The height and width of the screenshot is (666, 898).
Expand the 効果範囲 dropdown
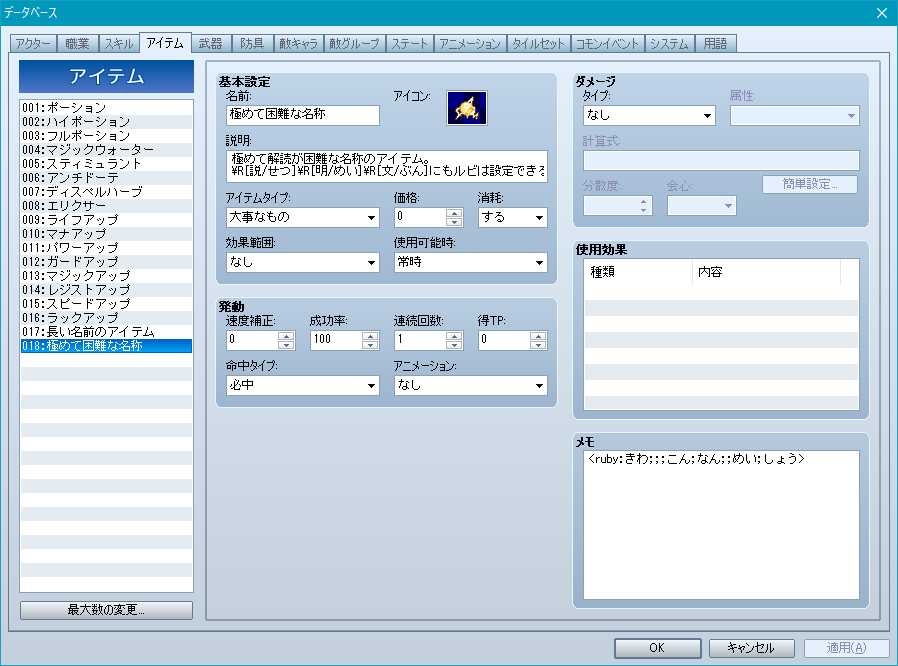(x=302, y=262)
